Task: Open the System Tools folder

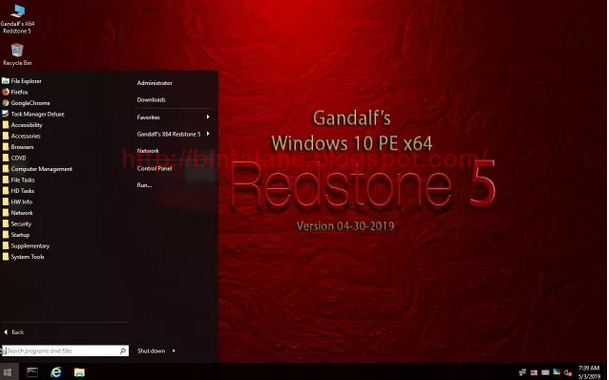Action: tap(23, 256)
